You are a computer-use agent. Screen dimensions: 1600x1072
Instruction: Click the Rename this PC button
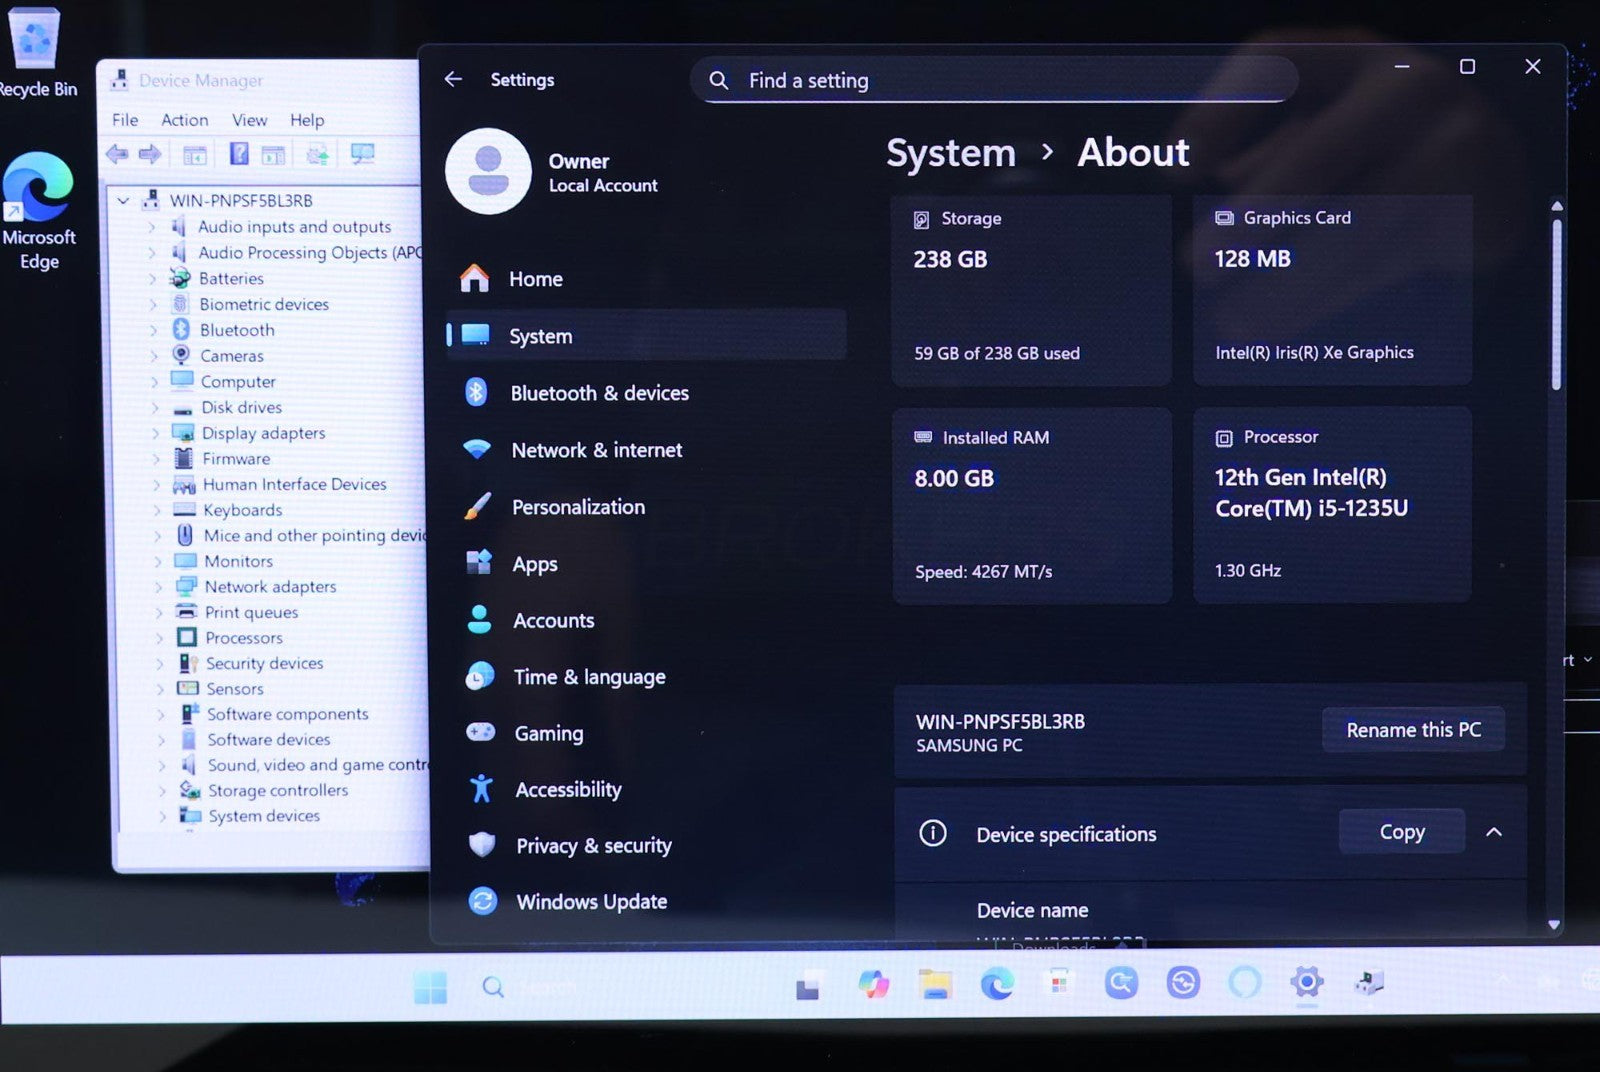pyautogui.click(x=1412, y=730)
